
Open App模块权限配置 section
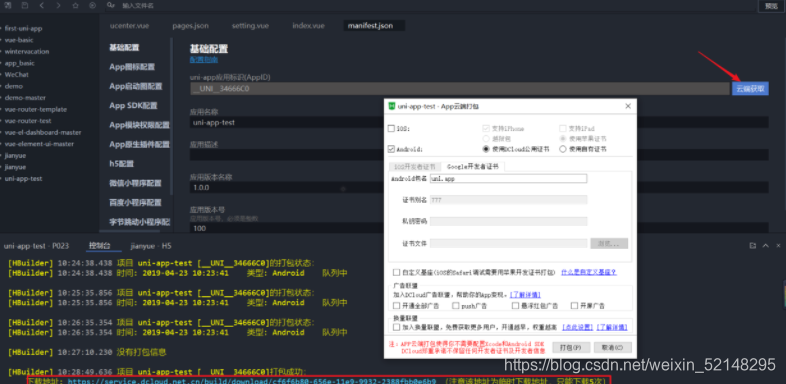(x=139, y=125)
